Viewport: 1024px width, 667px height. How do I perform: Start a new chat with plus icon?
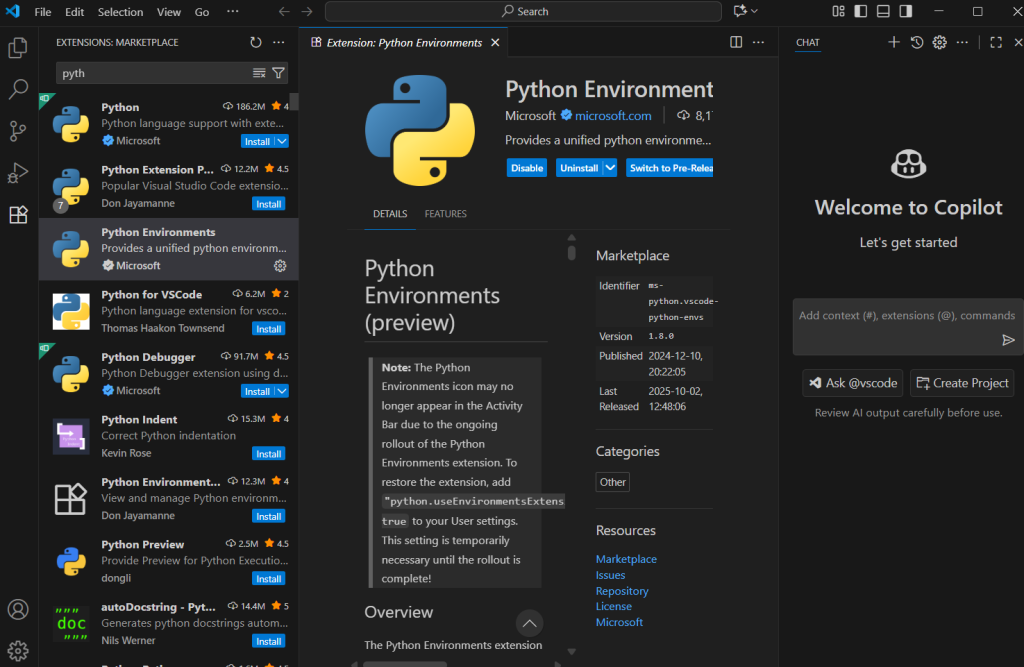[x=894, y=42]
